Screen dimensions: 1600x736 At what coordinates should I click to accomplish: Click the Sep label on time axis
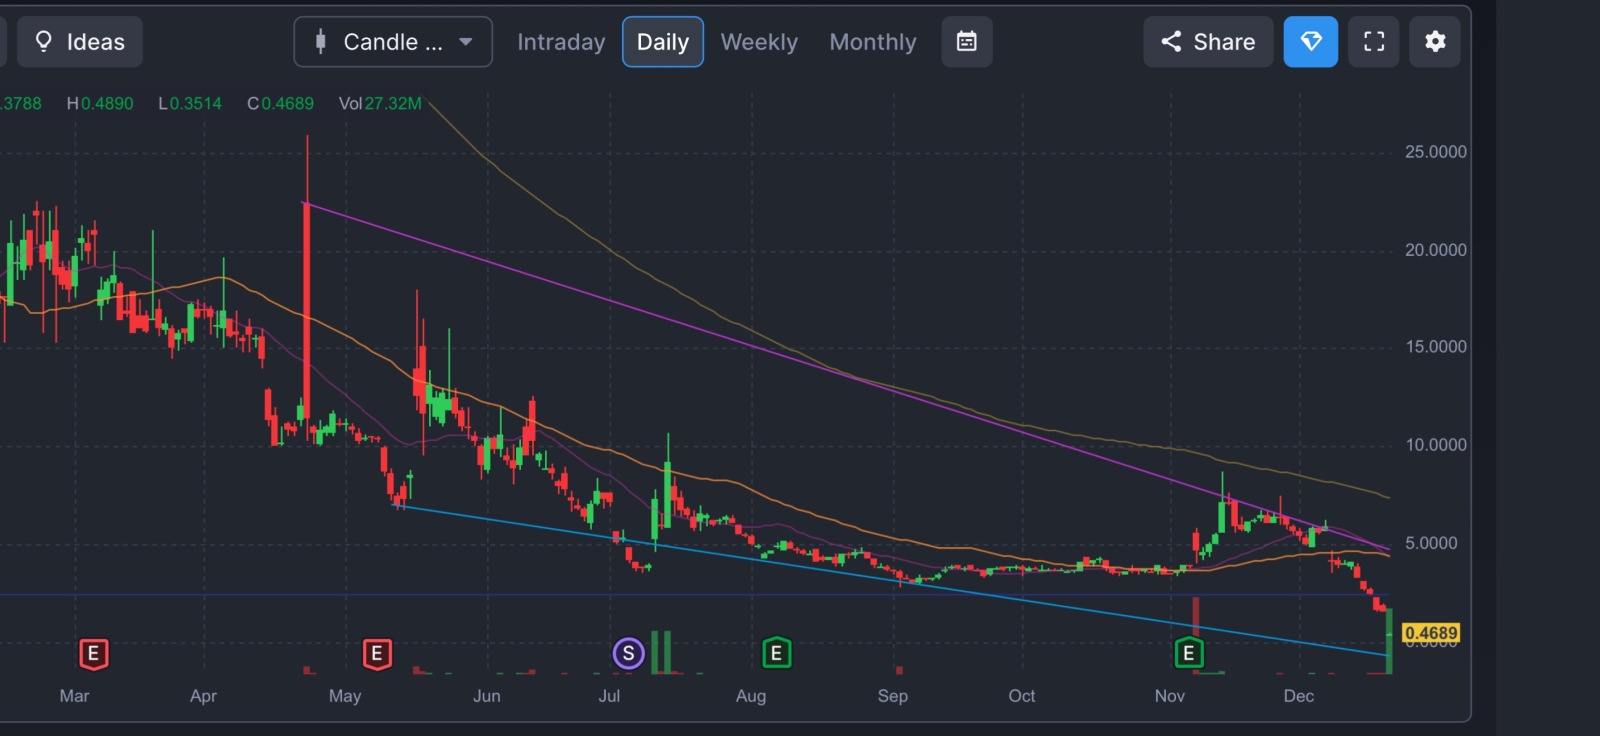point(893,696)
